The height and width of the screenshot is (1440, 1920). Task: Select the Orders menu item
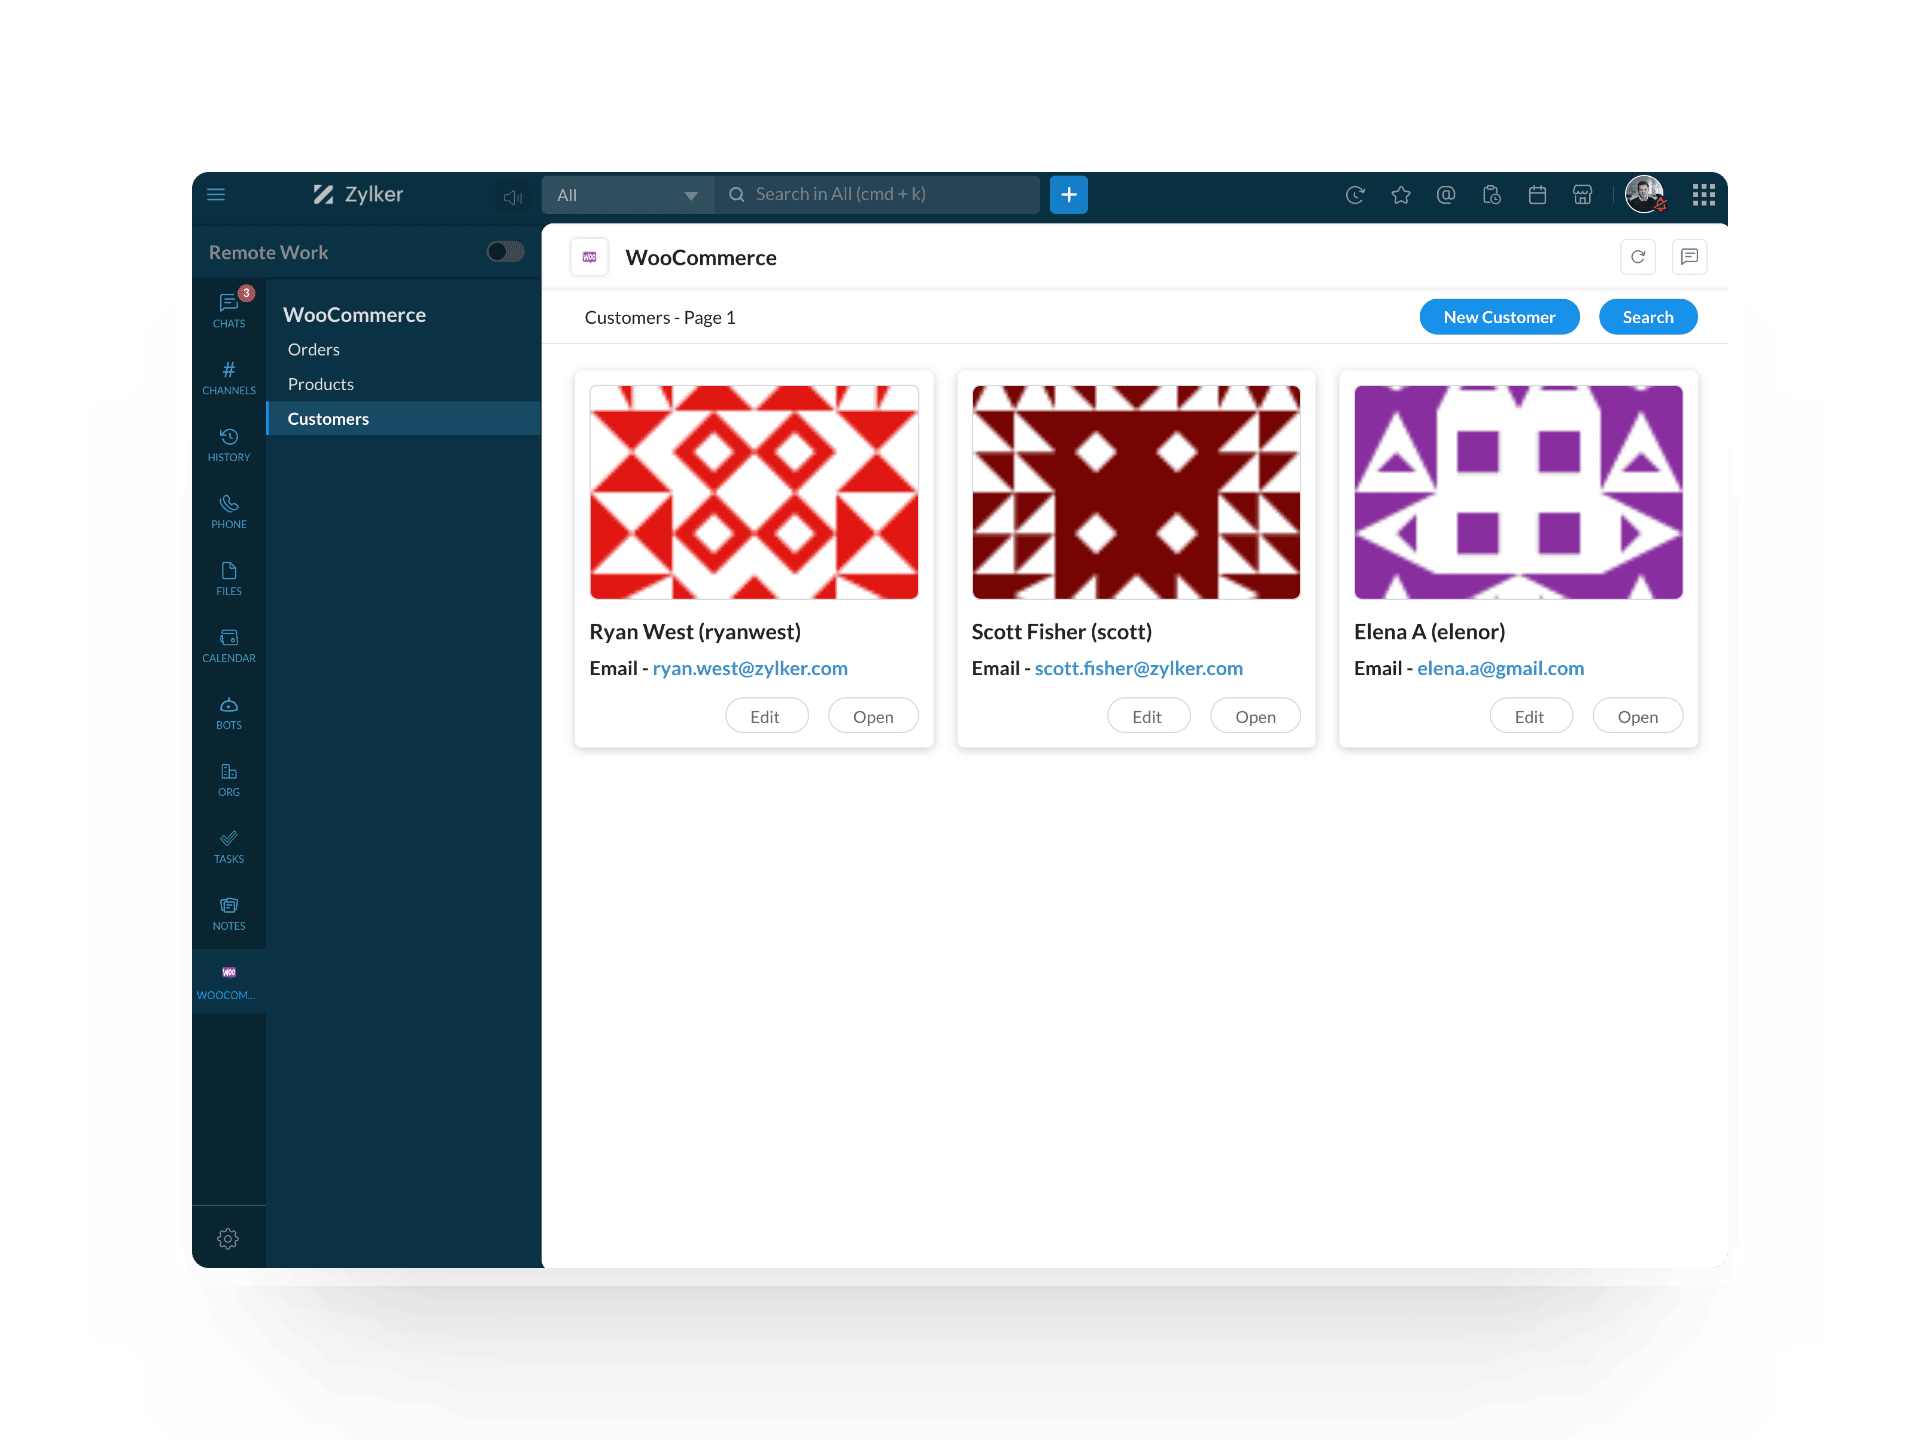[314, 349]
